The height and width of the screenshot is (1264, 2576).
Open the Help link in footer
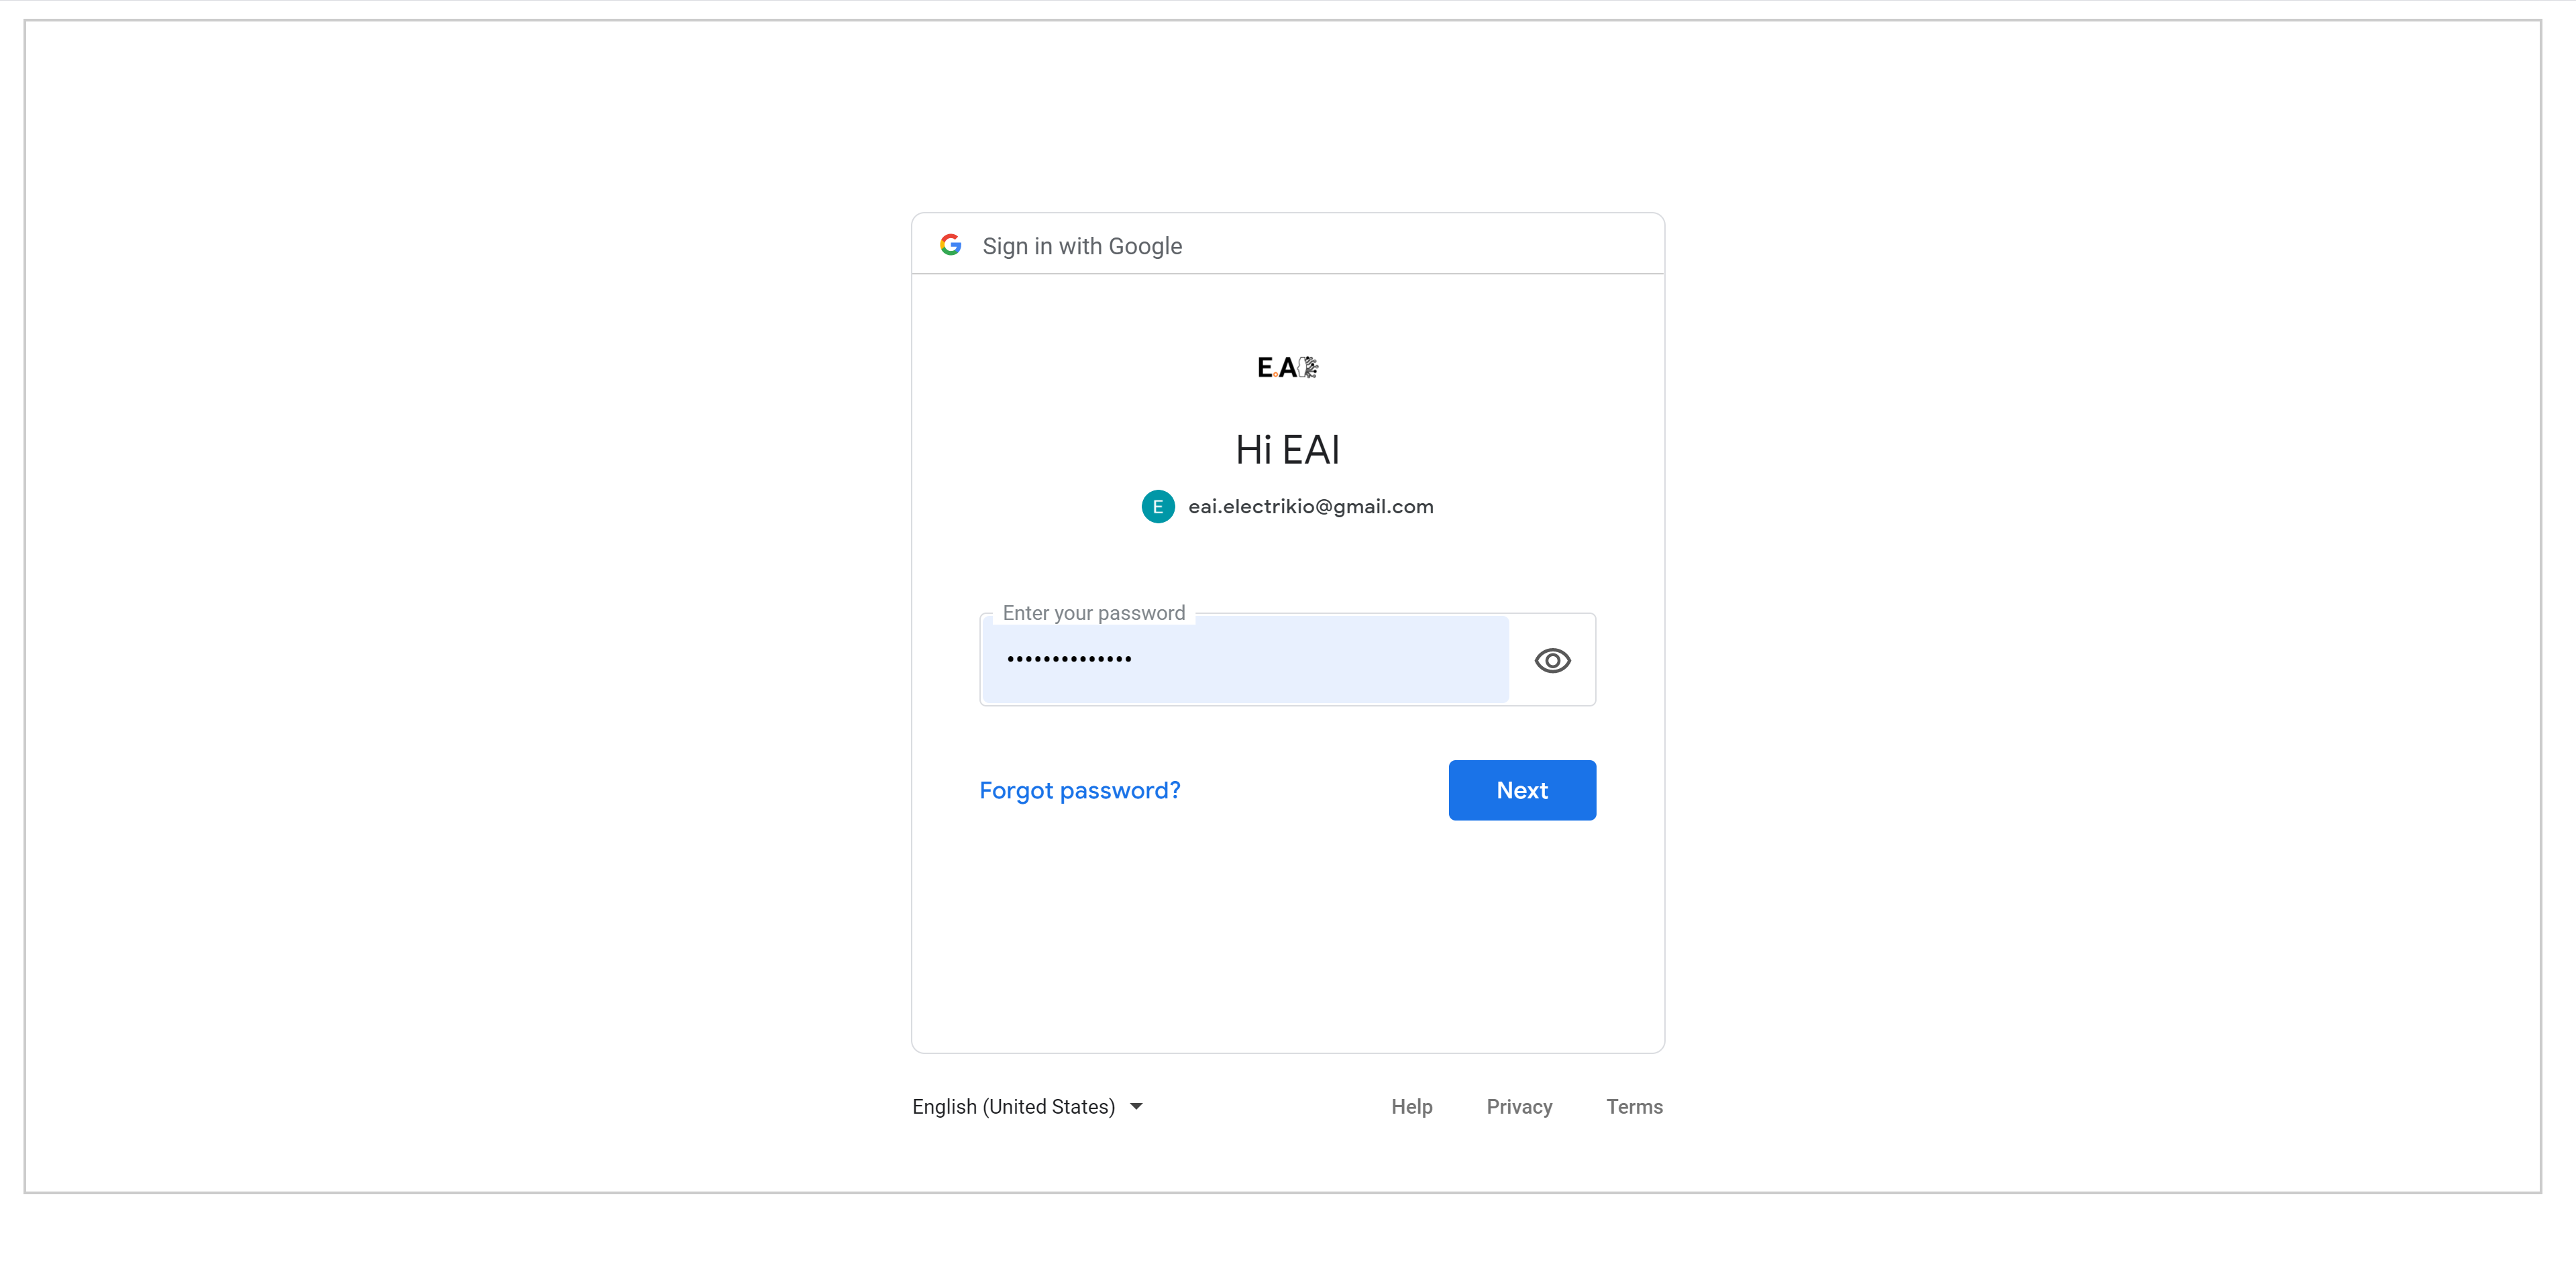click(1411, 1107)
